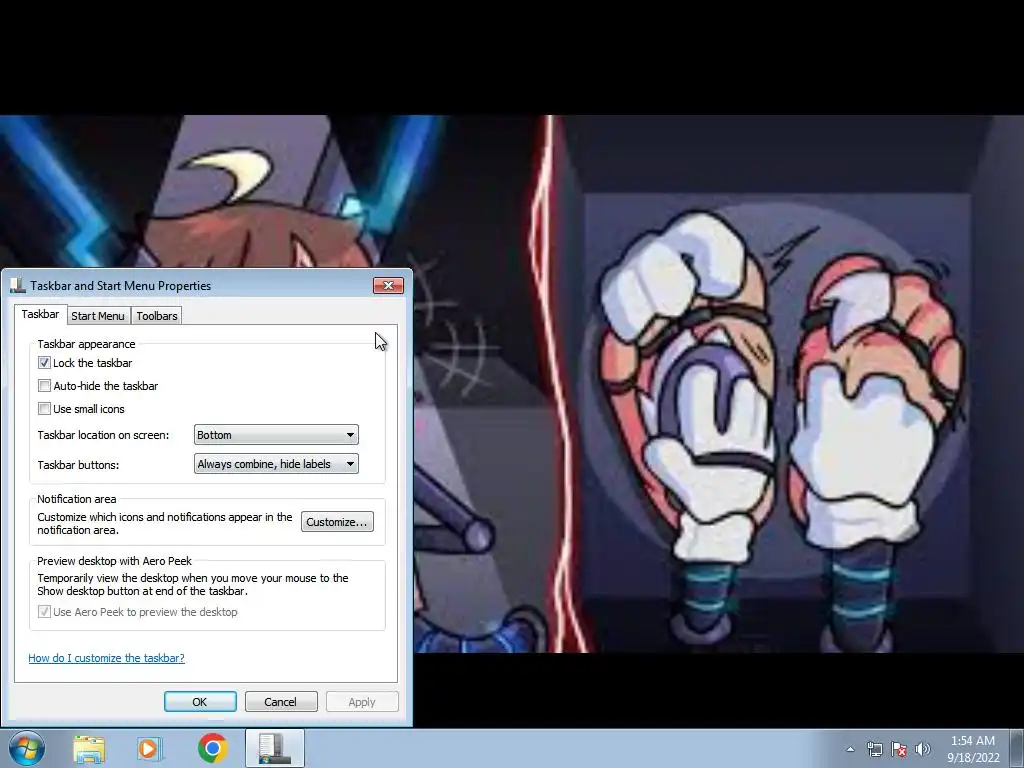Open the Action Center flag icon
Viewport: 1024px width, 768px height.
(899, 749)
